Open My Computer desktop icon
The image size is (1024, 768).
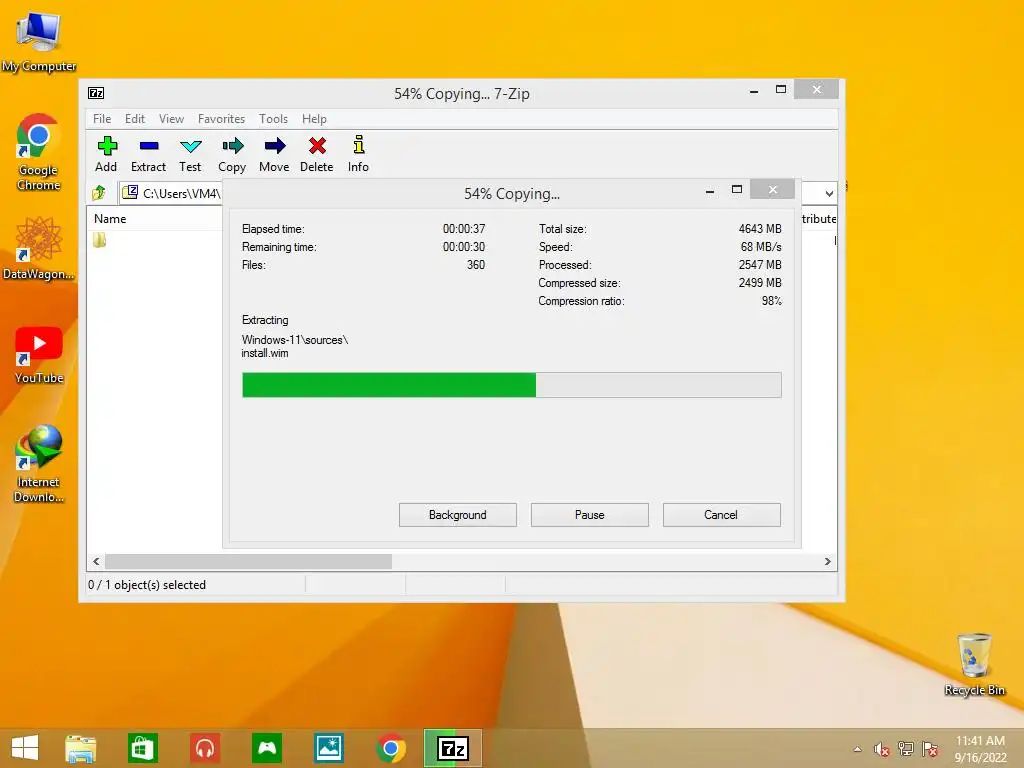[x=39, y=40]
